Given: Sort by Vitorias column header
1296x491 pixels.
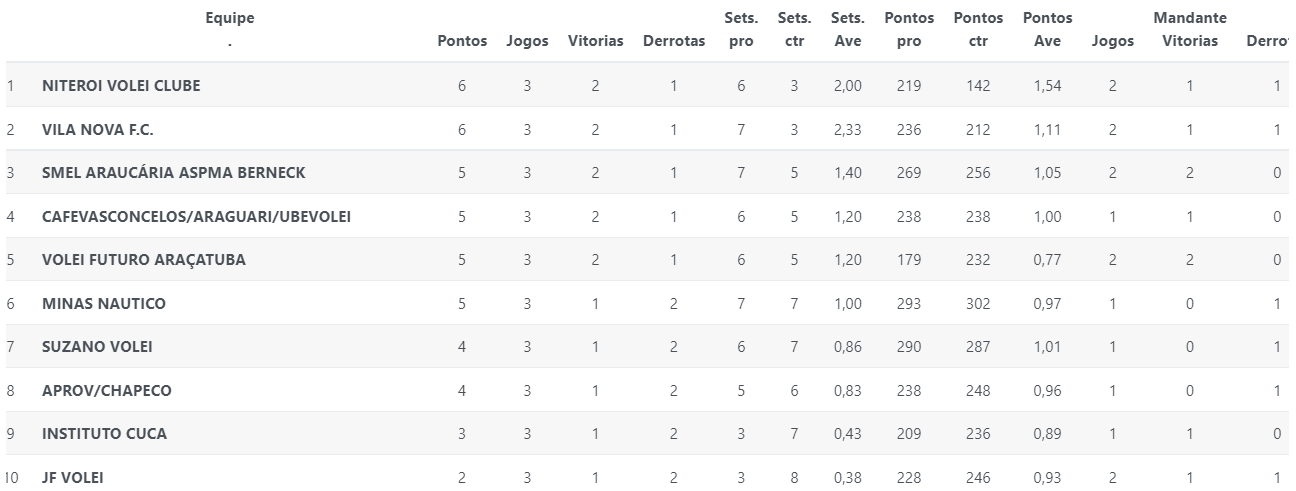Looking at the screenshot, I should click(x=595, y=41).
